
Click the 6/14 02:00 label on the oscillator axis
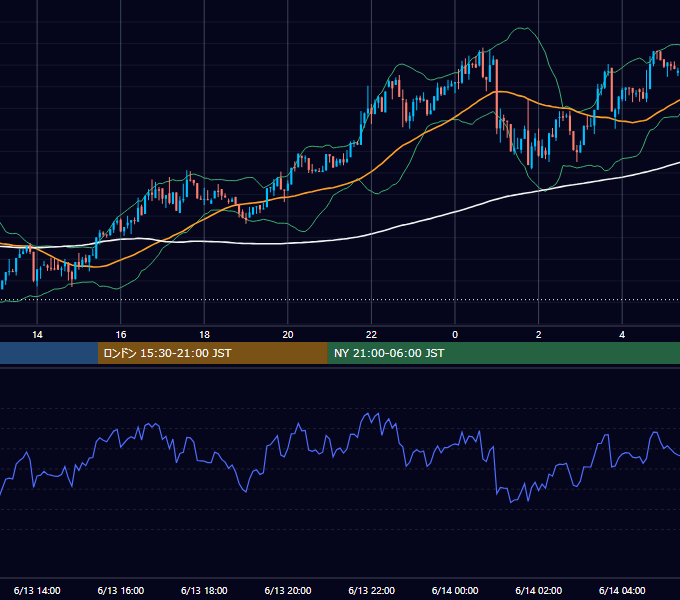tap(539, 590)
